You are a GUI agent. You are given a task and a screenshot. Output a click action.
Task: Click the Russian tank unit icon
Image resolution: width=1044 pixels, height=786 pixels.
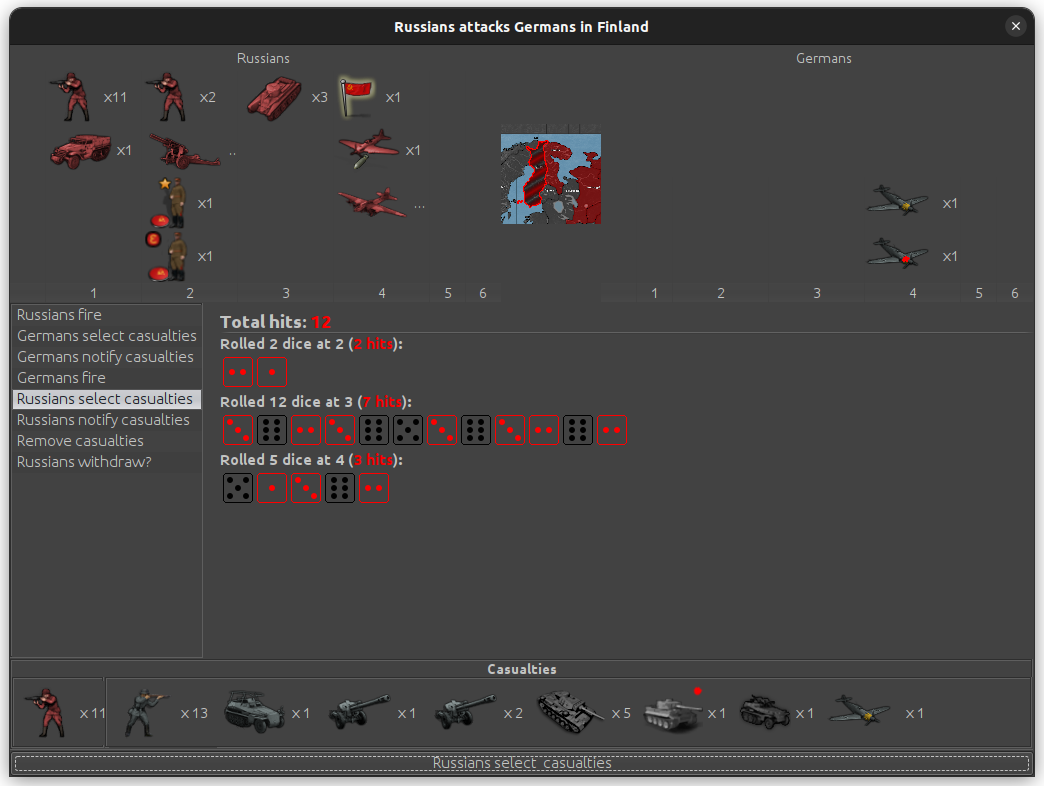(x=274, y=97)
